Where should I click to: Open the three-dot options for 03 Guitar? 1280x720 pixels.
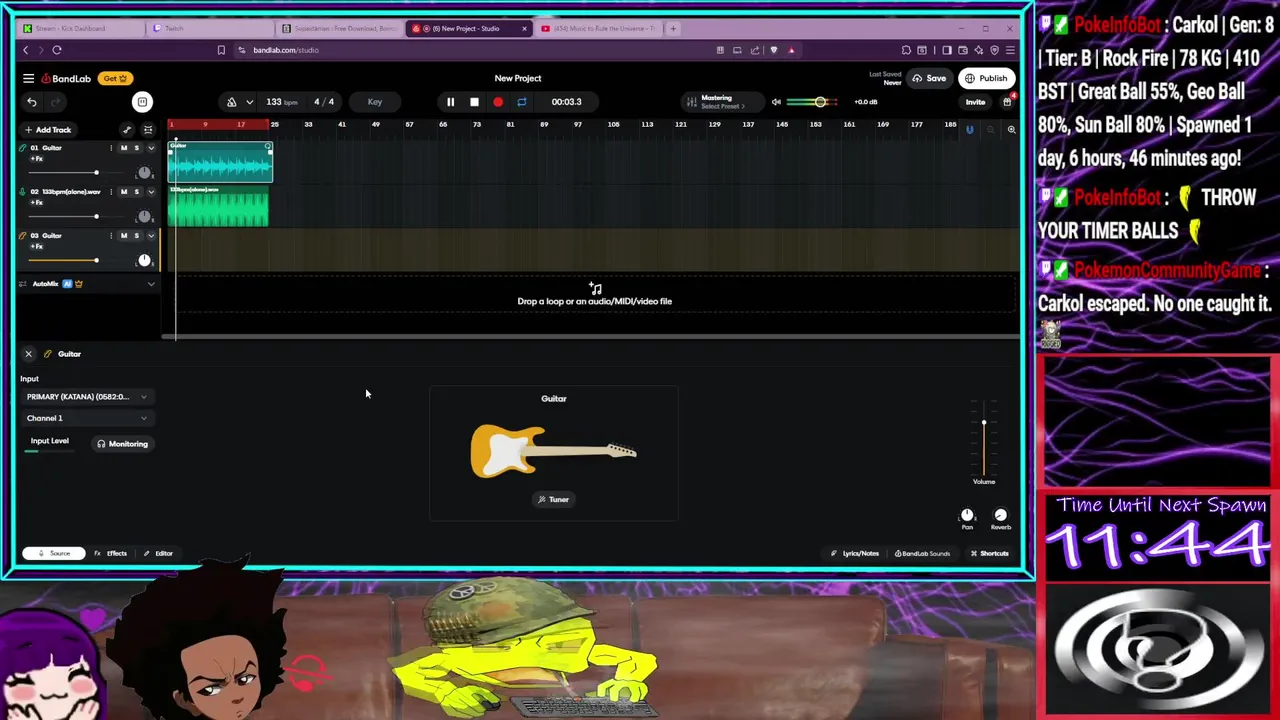[x=111, y=236]
